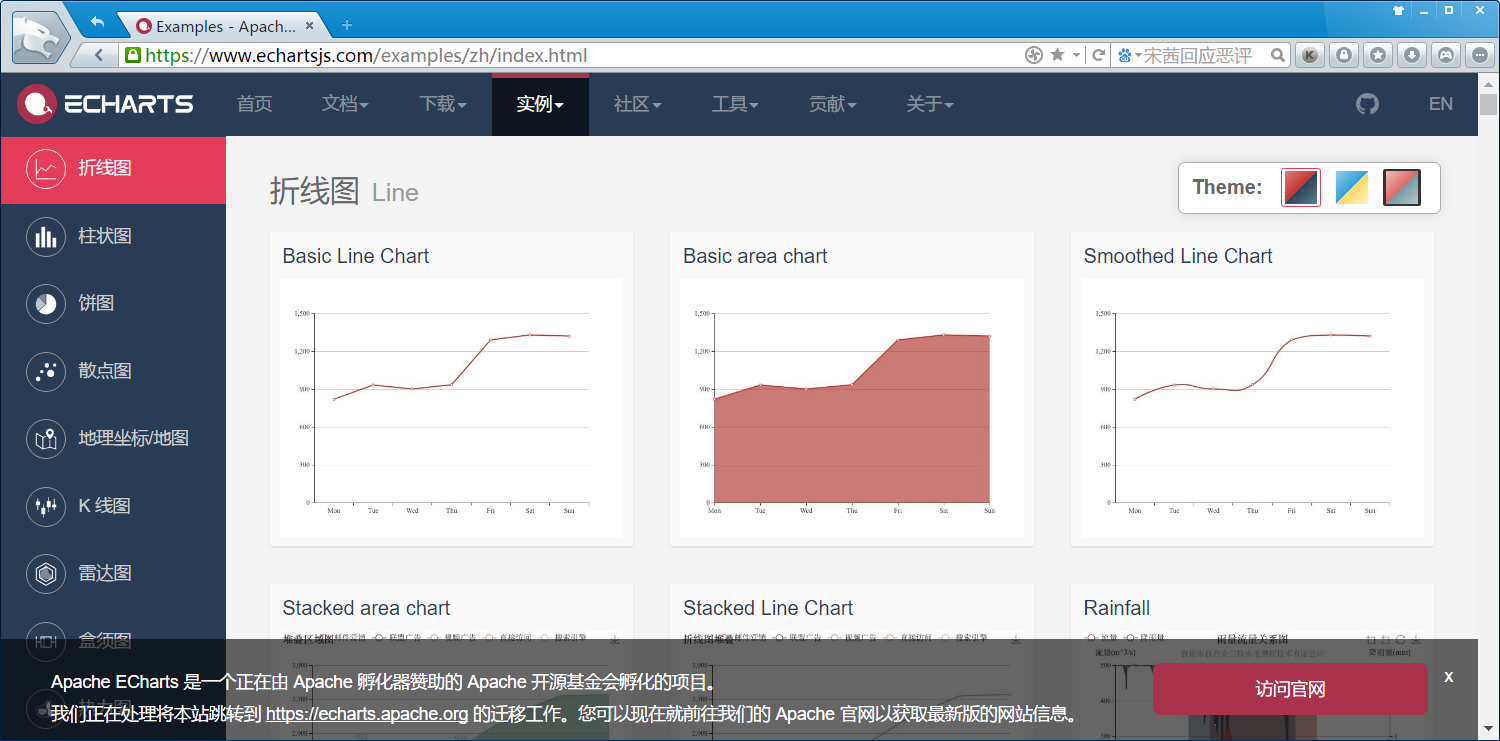Expand the 关于 dropdown menu
1500x741 pixels.
[x=930, y=104]
